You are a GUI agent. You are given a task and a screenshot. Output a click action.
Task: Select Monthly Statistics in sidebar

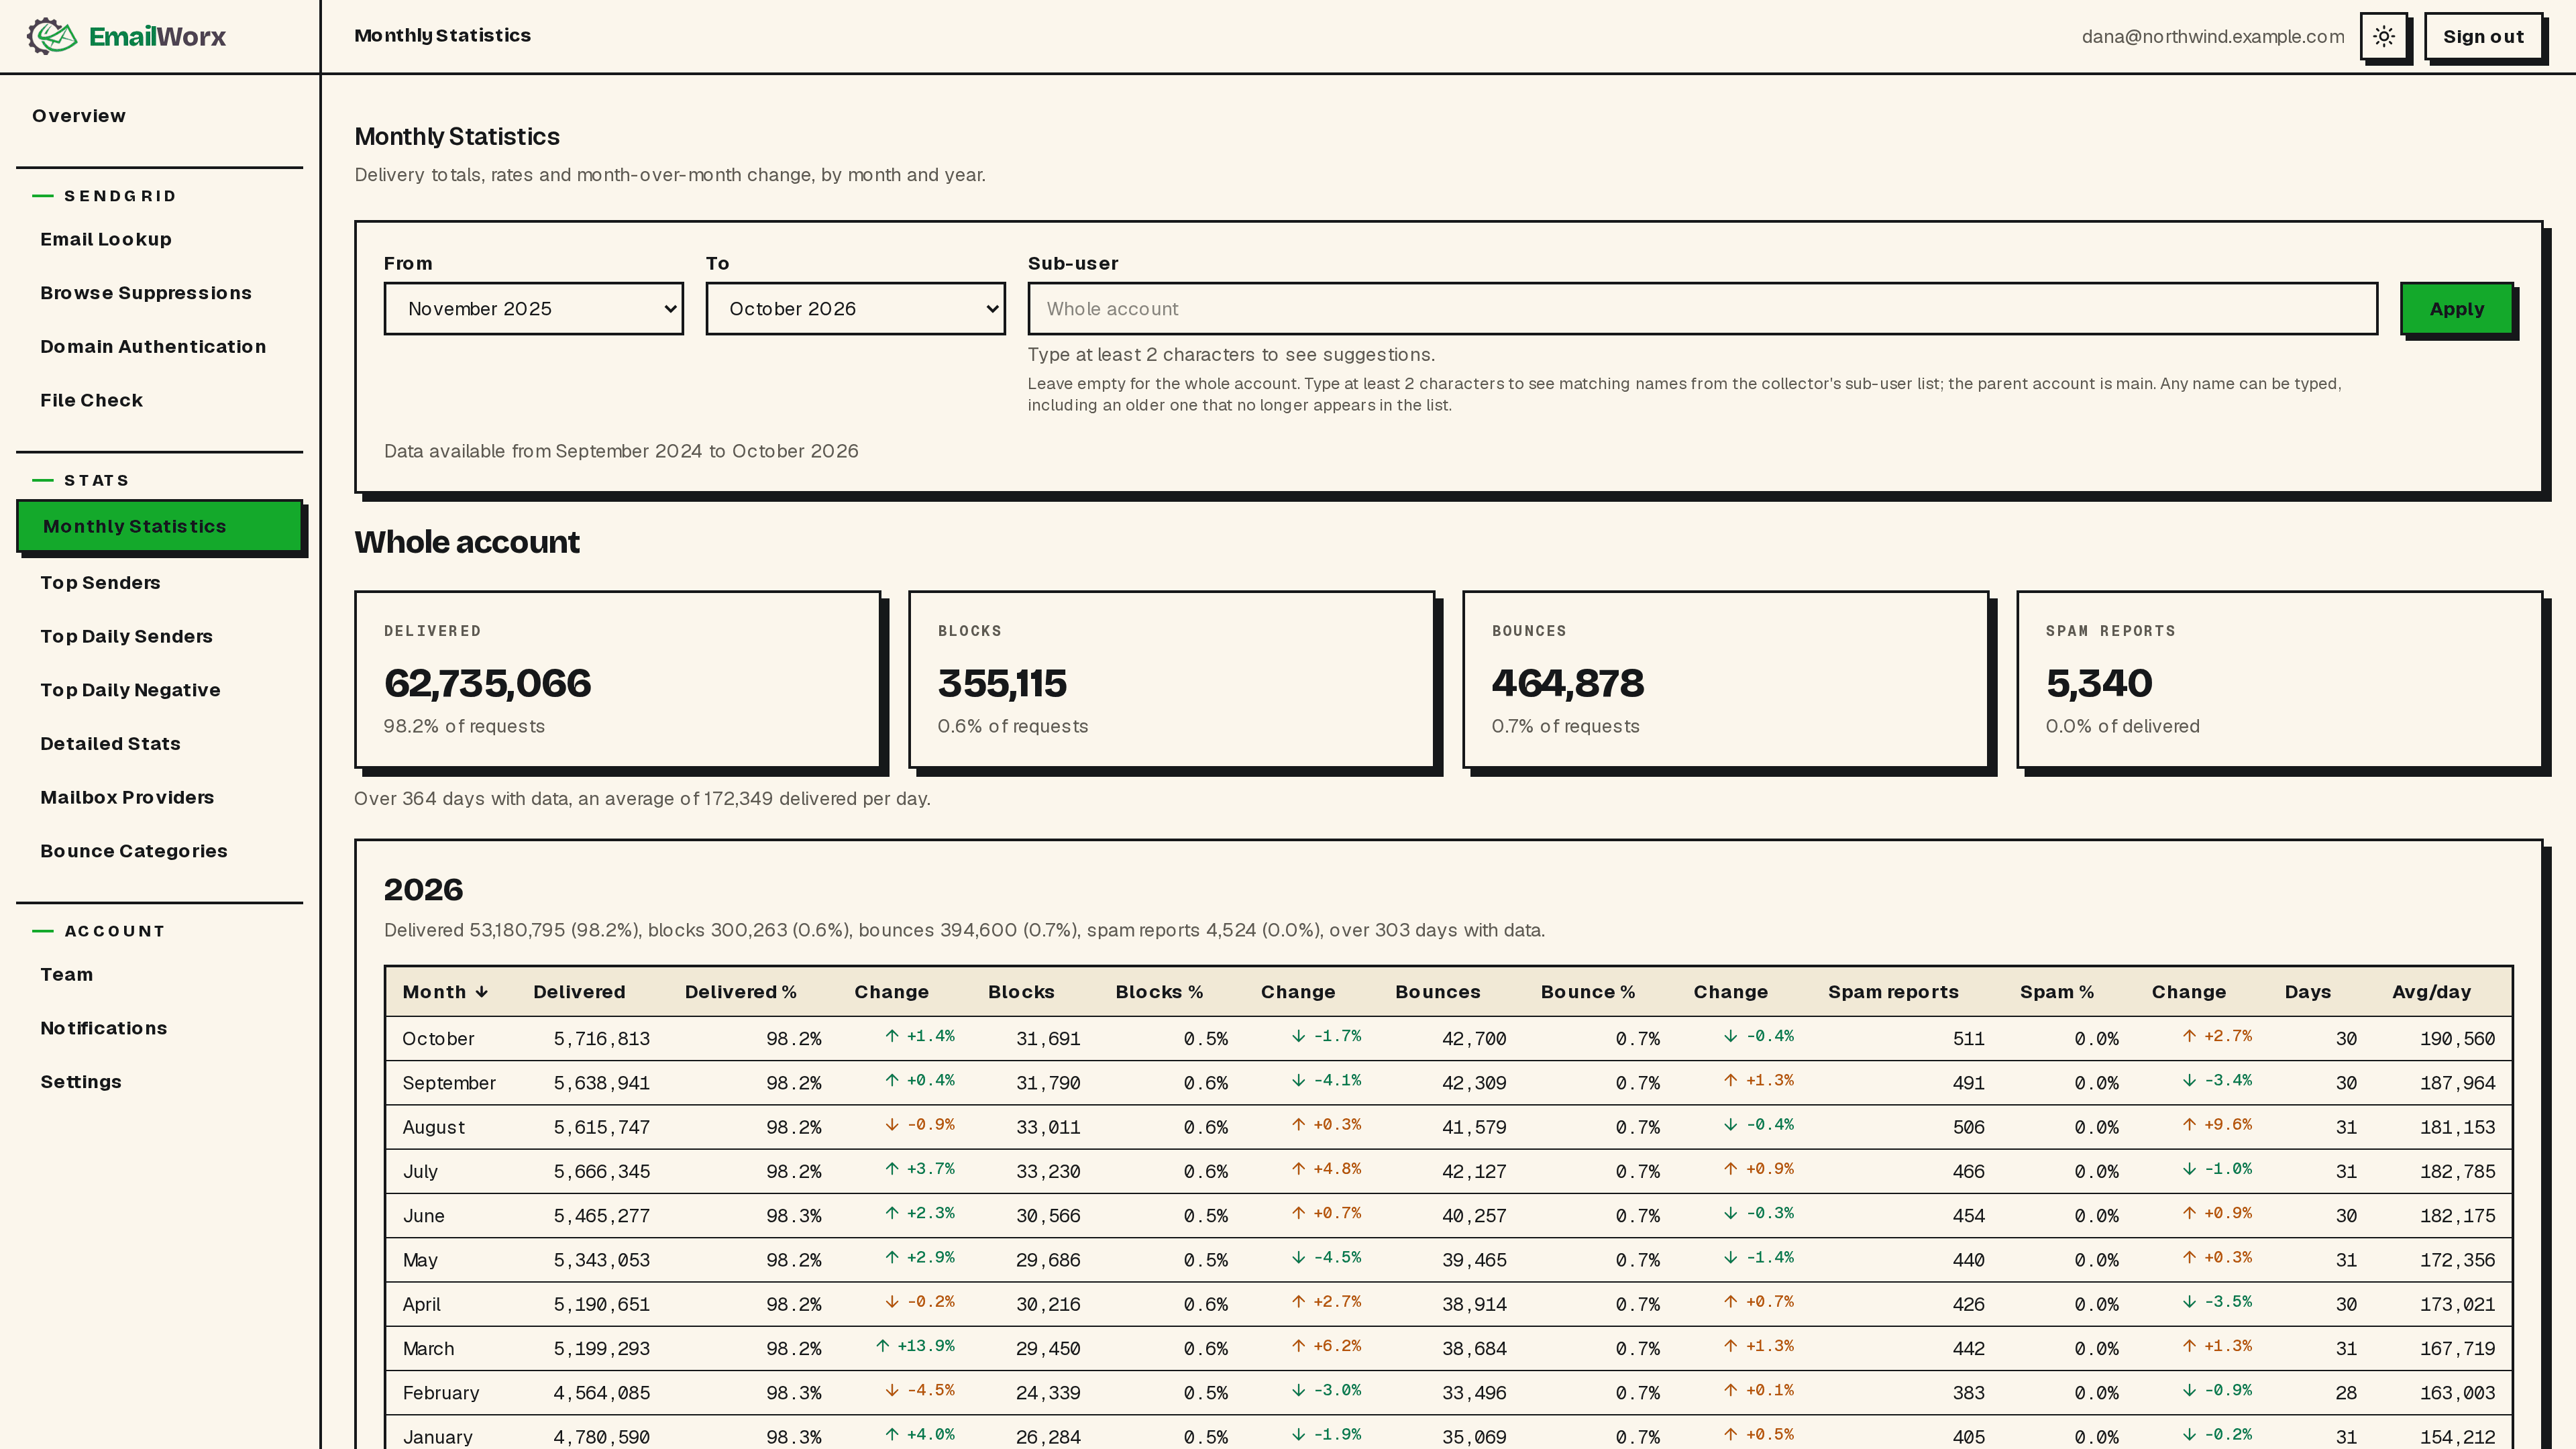click(160, 526)
